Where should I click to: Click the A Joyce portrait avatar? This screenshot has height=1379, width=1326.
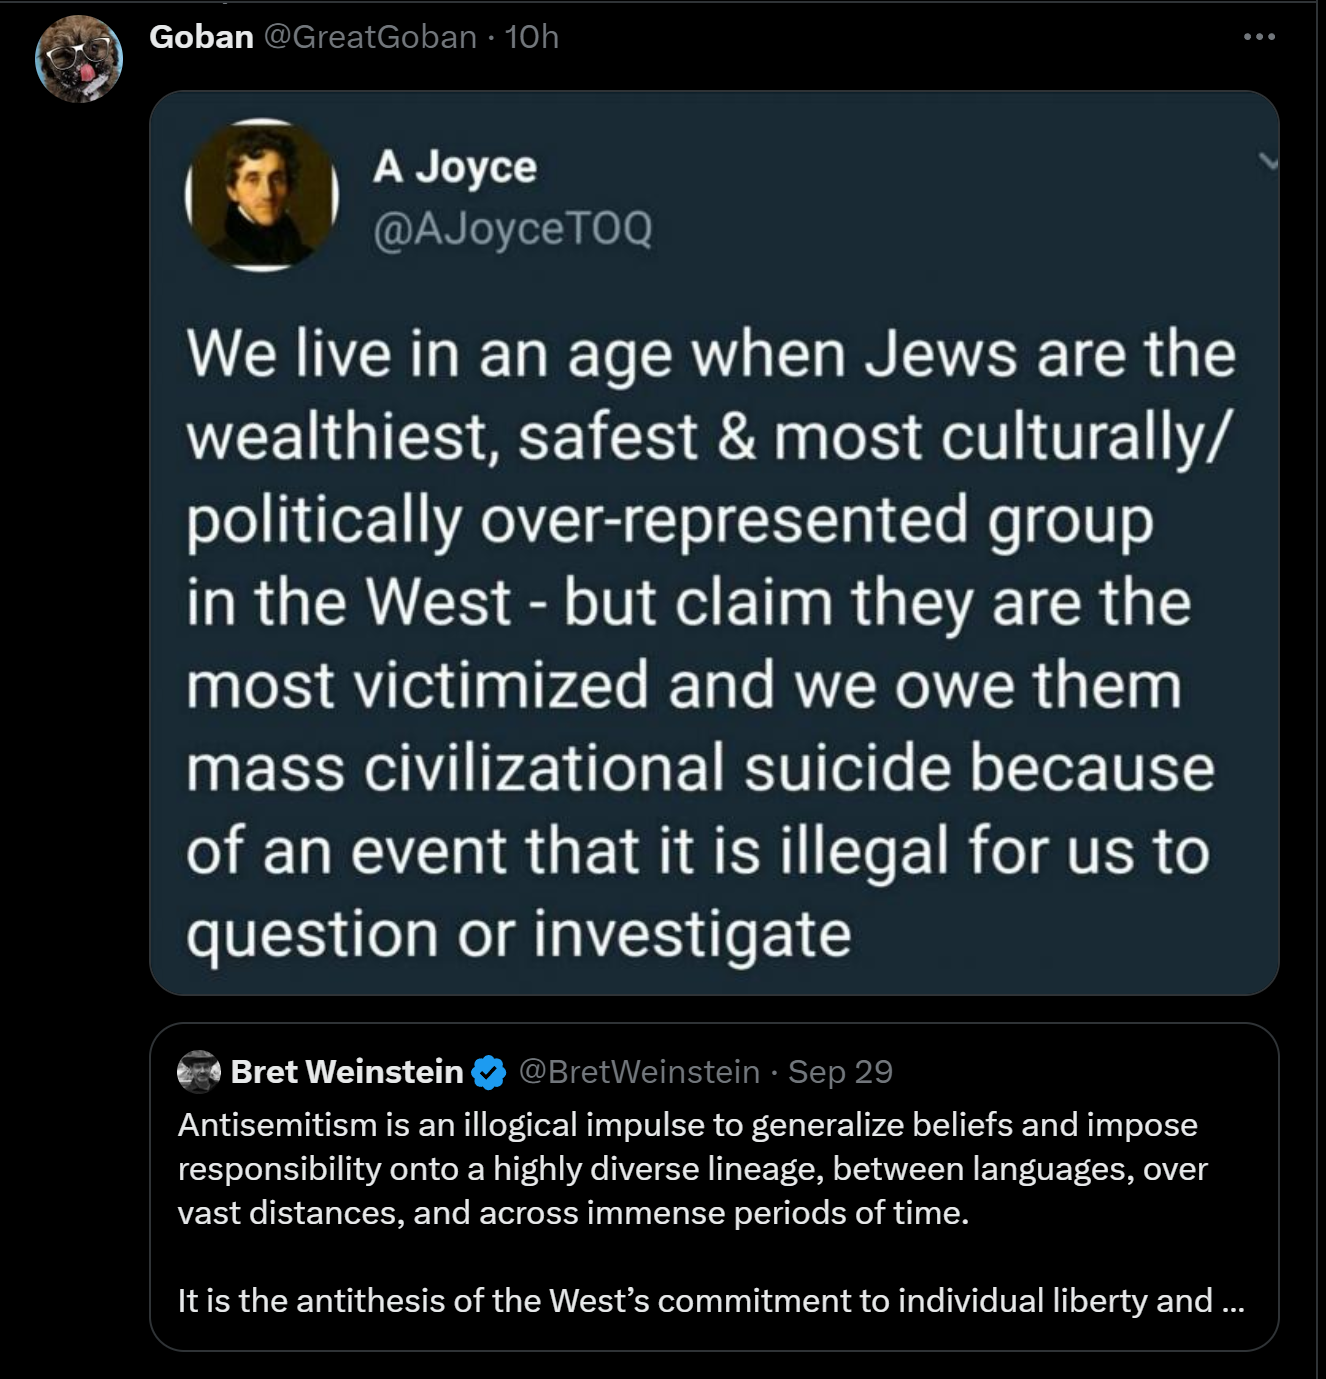262,195
